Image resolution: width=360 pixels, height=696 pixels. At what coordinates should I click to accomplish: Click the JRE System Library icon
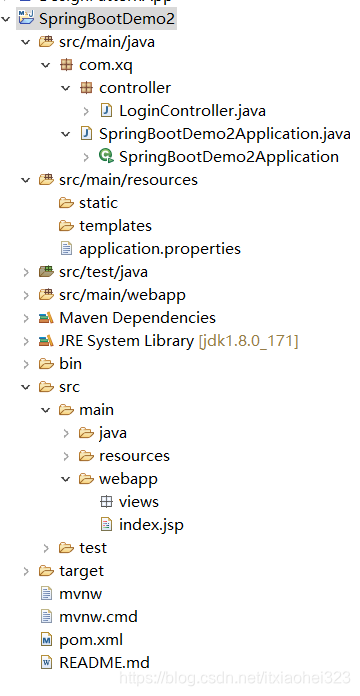point(46,341)
